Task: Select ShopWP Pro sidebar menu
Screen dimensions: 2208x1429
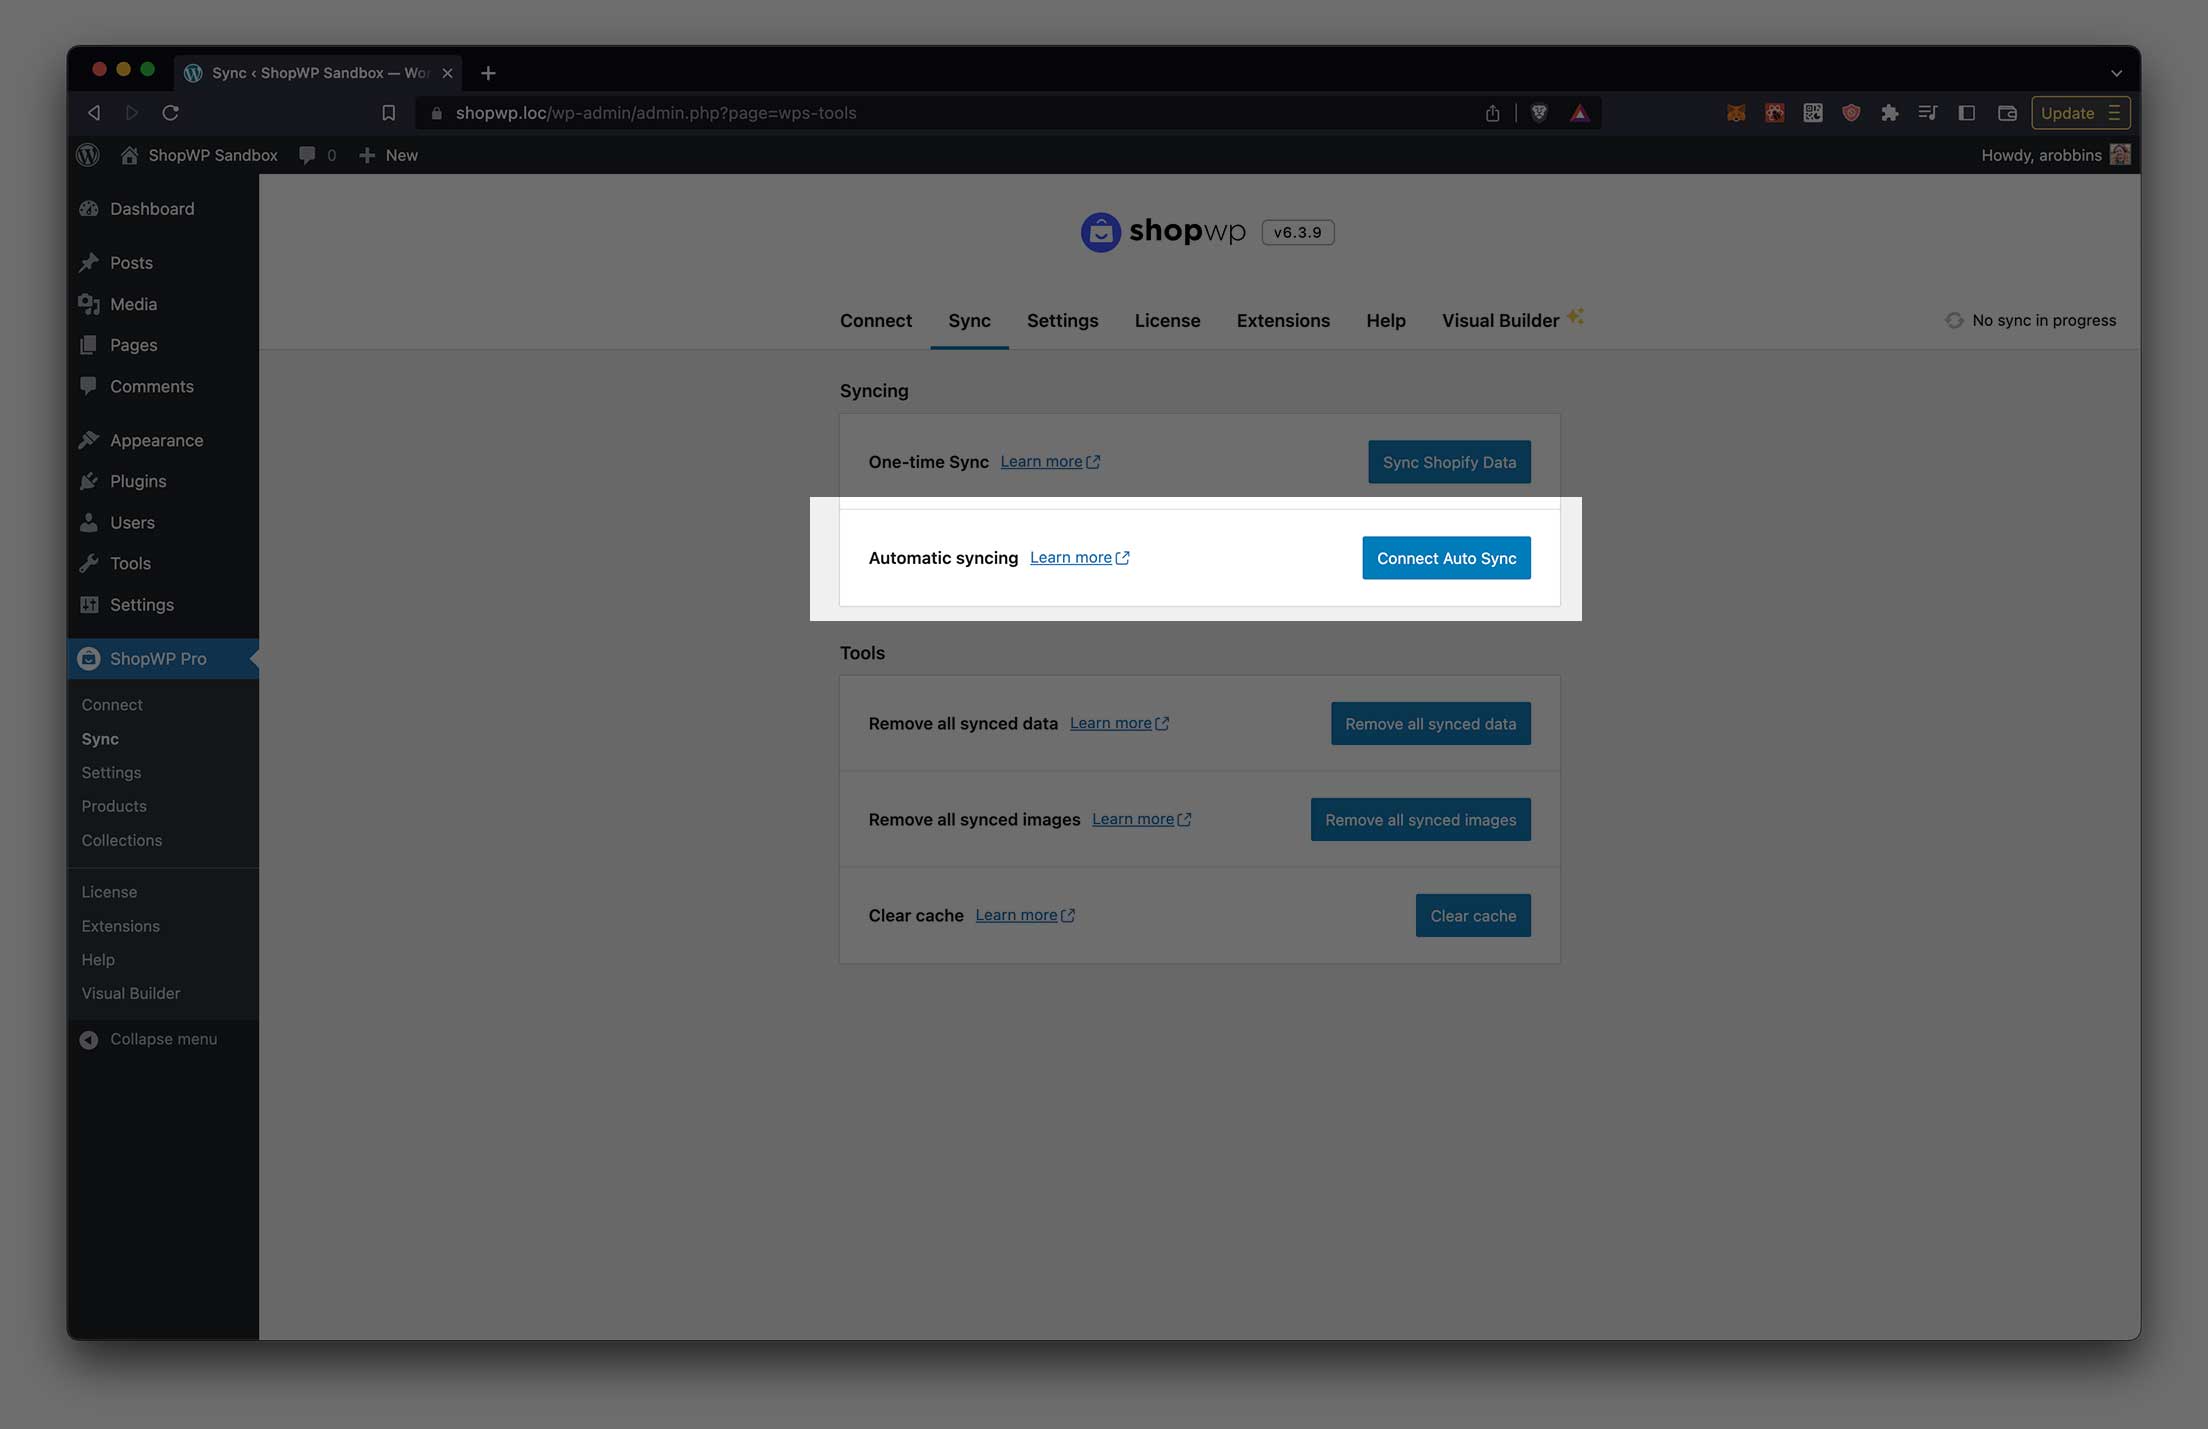Action: [x=163, y=659]
